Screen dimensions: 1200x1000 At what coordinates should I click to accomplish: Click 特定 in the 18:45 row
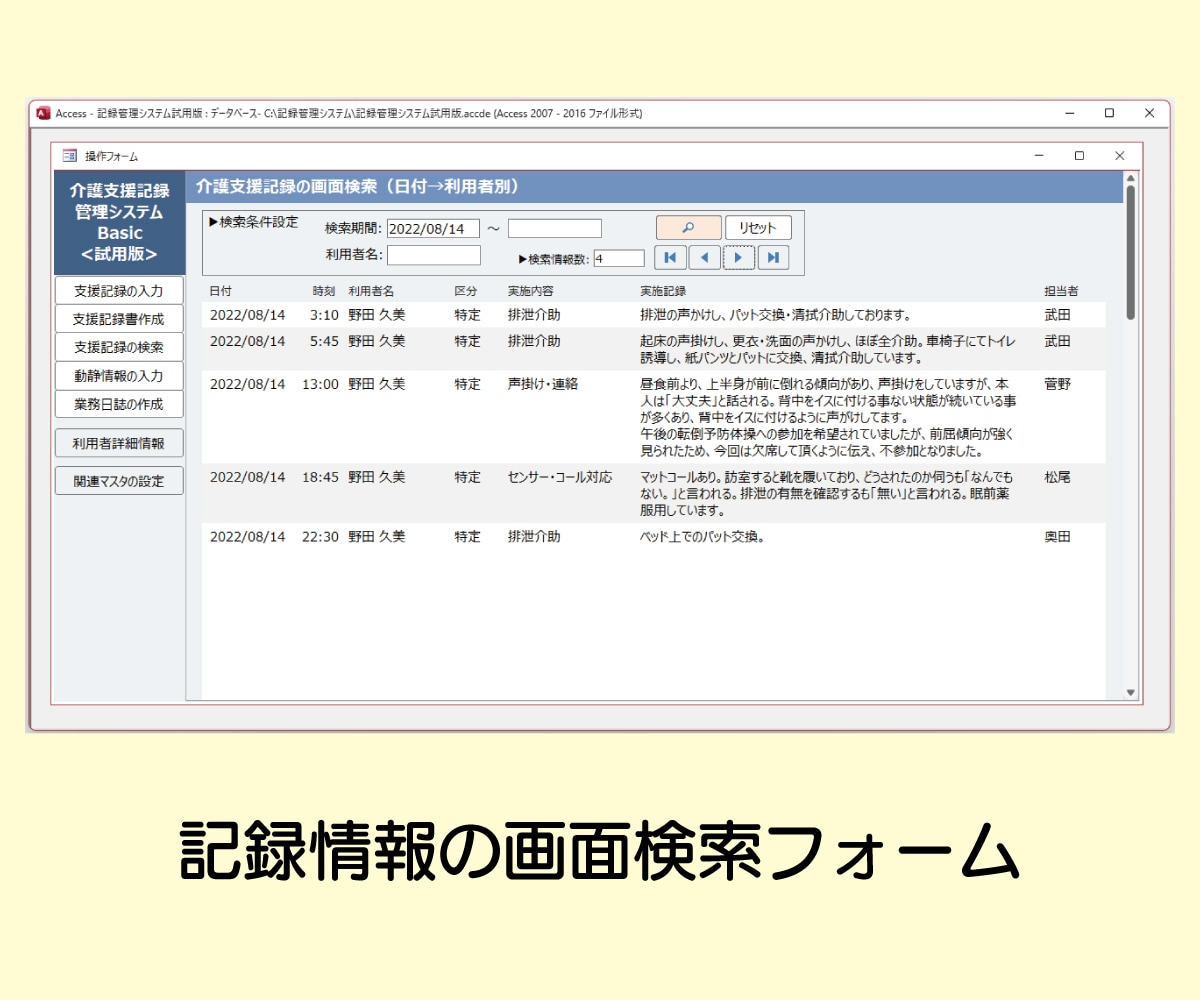click(467, 477)
